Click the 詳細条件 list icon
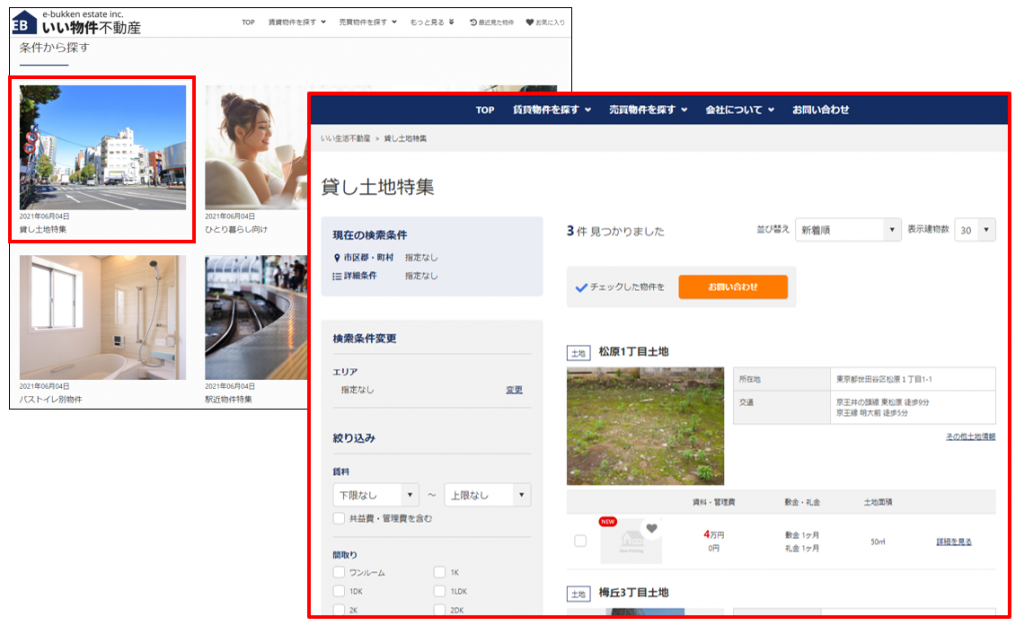The width and height of the screenshot is (1024, 626). pyautogui.click(x=337, y=275)
